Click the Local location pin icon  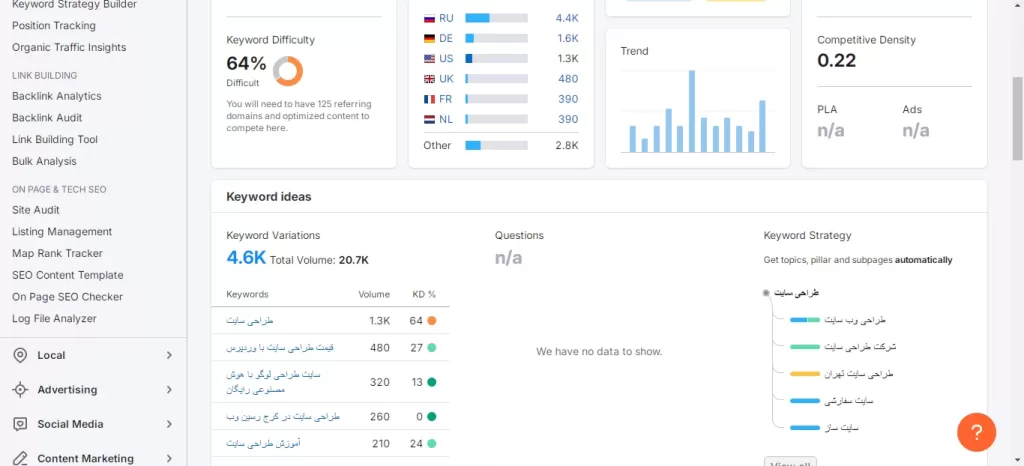click(20, 355)
